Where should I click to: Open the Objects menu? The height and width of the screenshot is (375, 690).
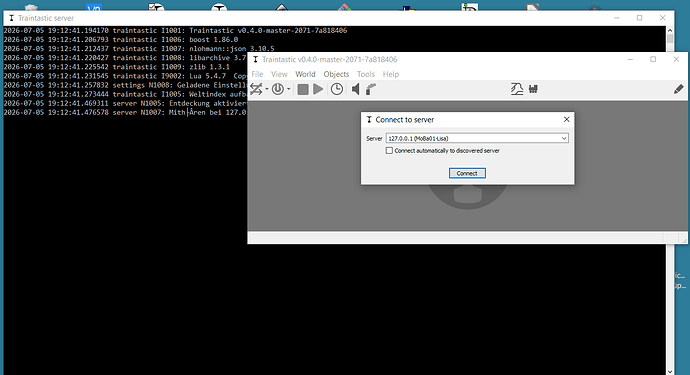pos(336,74)
